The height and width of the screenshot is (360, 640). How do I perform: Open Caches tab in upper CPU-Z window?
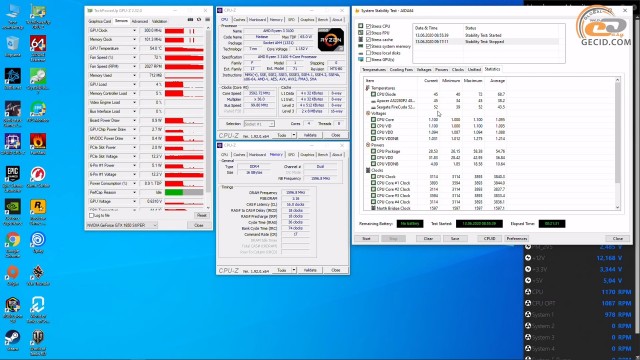pos(239,20)
